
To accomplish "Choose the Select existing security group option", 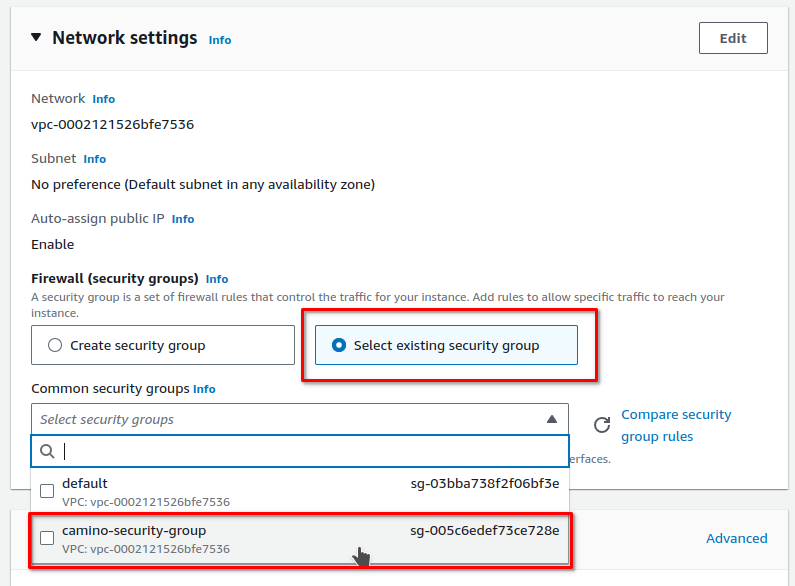I will click(x=339, y=345).
